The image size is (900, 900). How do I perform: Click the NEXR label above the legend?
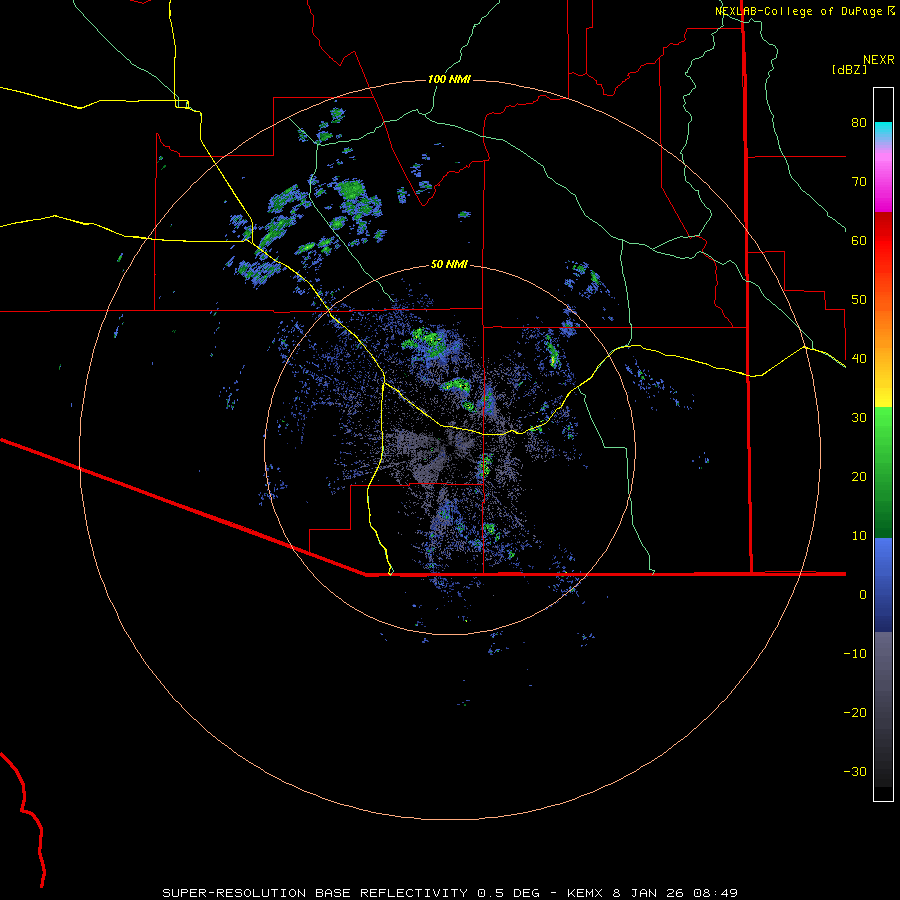click(879, 60)
